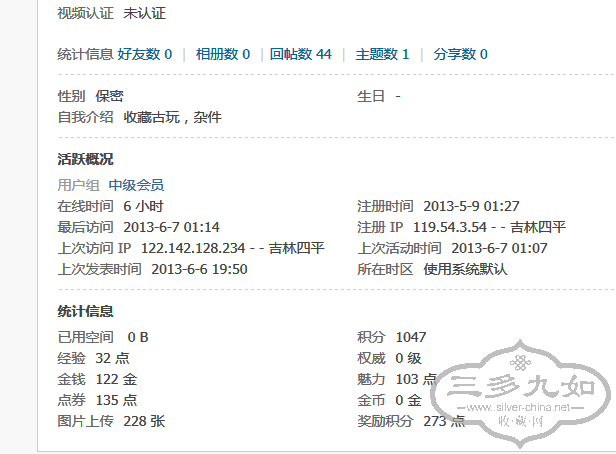Click the 未认证 video verification status
Screen dimensions: 616x454
[x=144, y=14]
